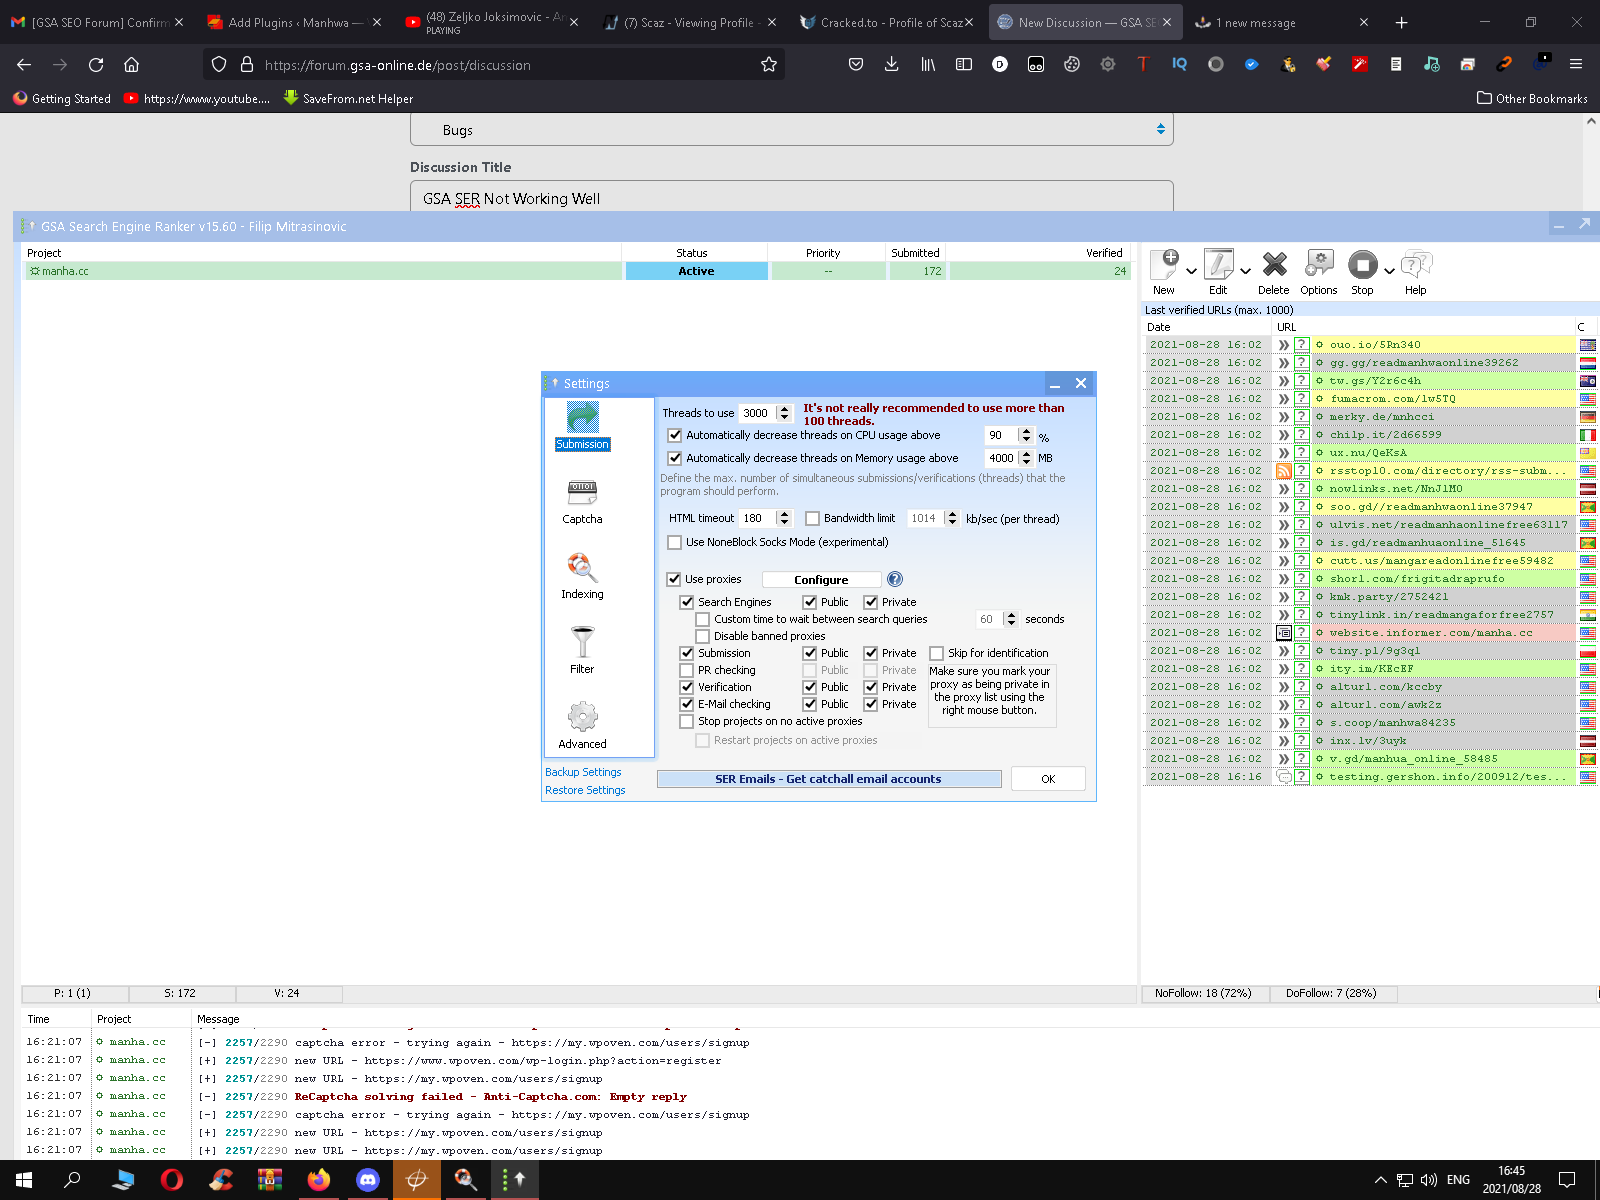Open Firefox application menu hamburger icon
The width and height of the screenshot is (1600, 1200).
point(1576,64)
